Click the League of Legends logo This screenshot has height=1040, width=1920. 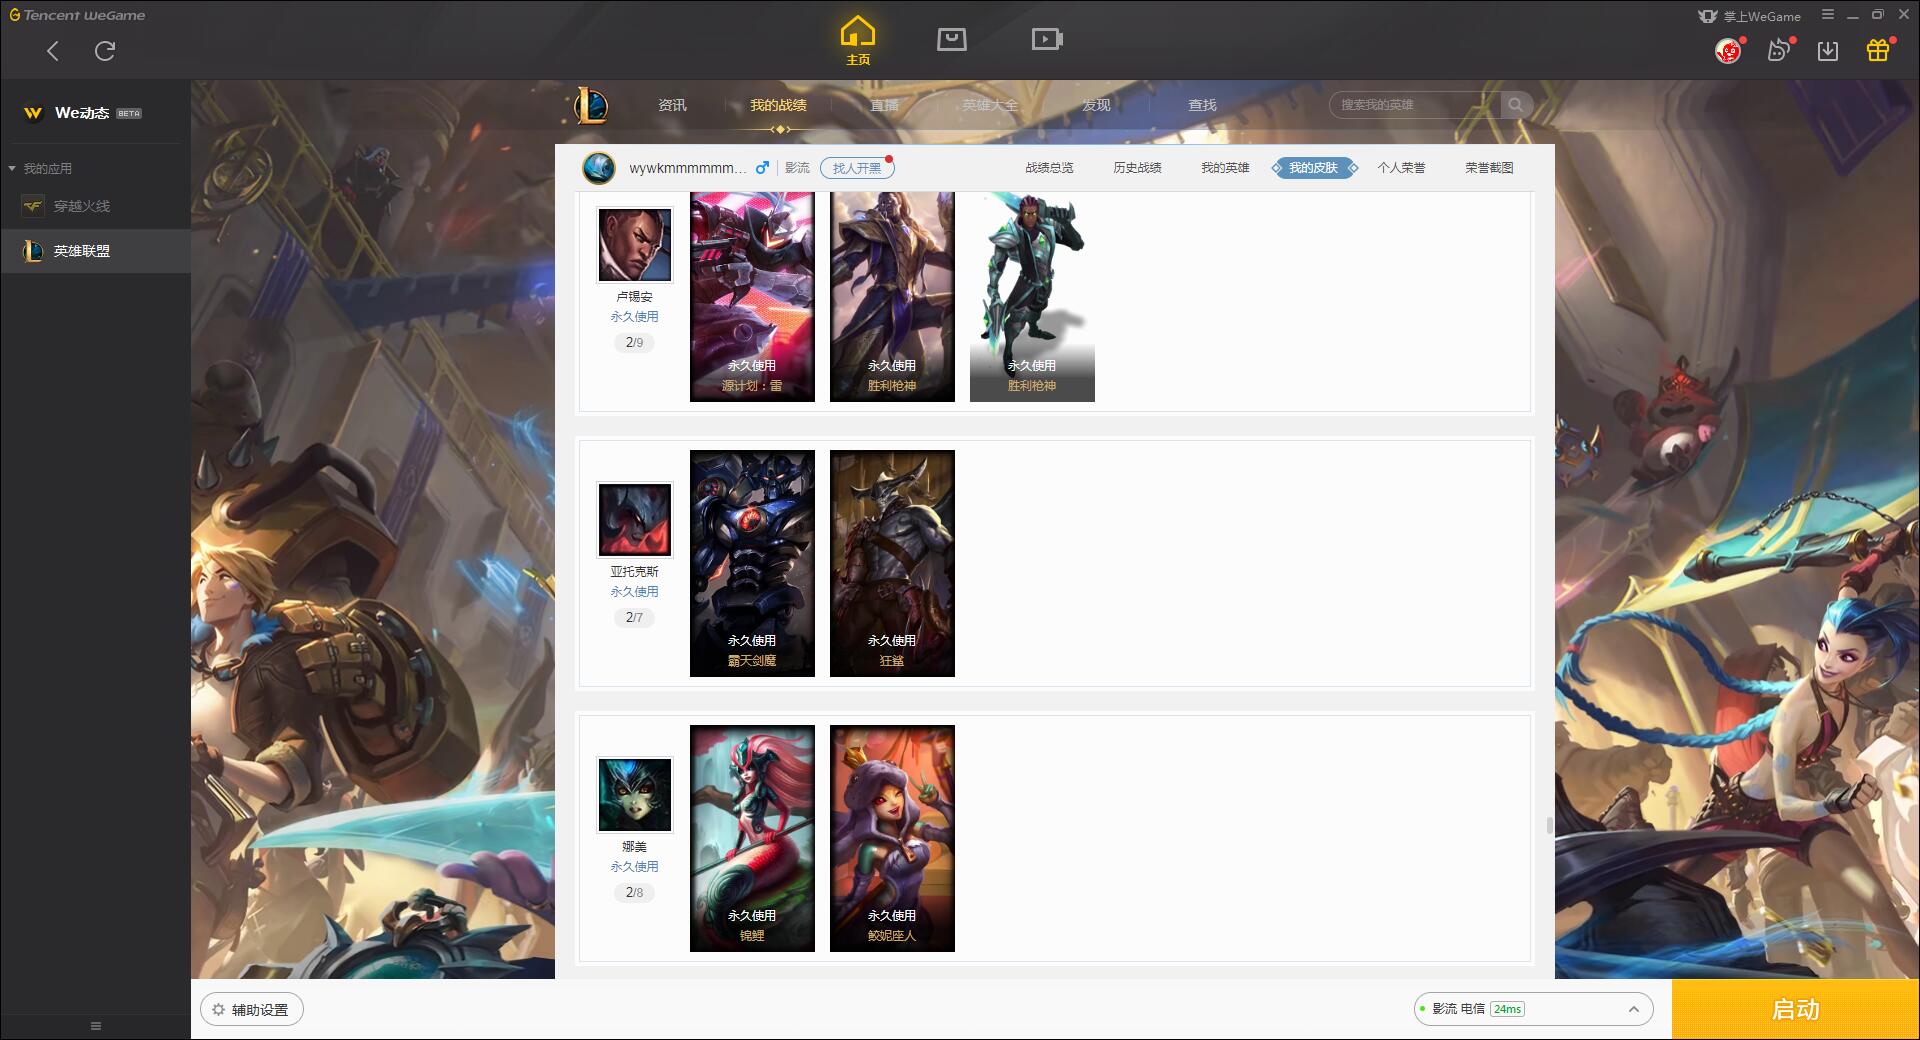tap(590, 105)
